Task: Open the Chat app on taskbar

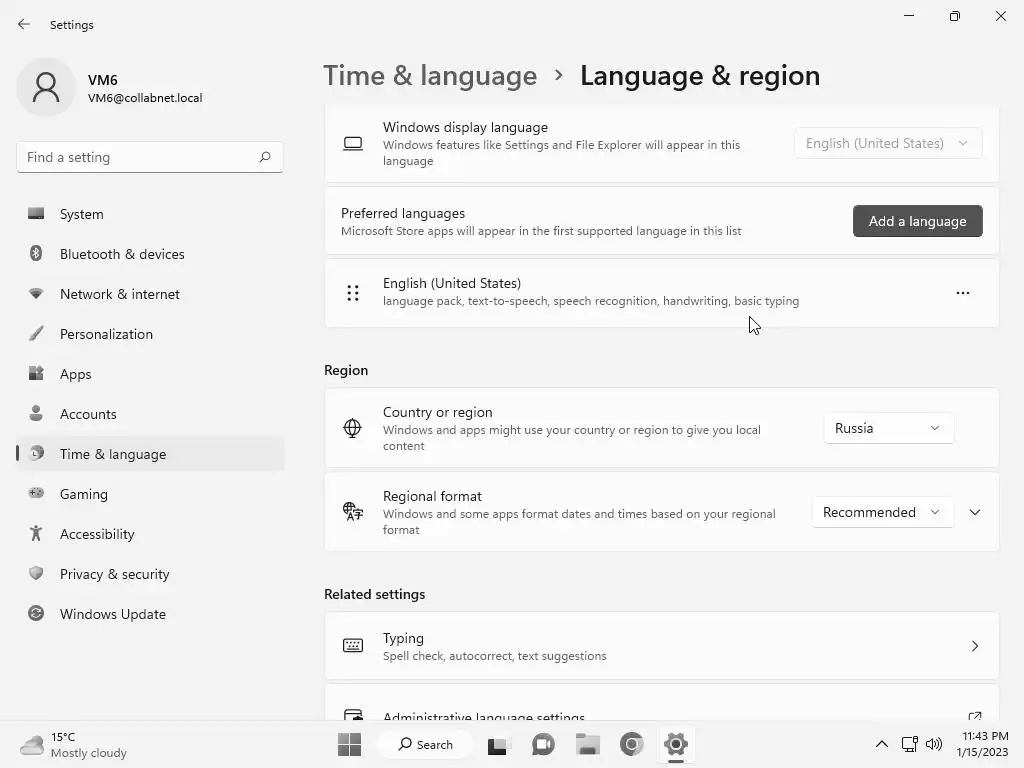Action: pyautogui.click(x=543, y=744)
